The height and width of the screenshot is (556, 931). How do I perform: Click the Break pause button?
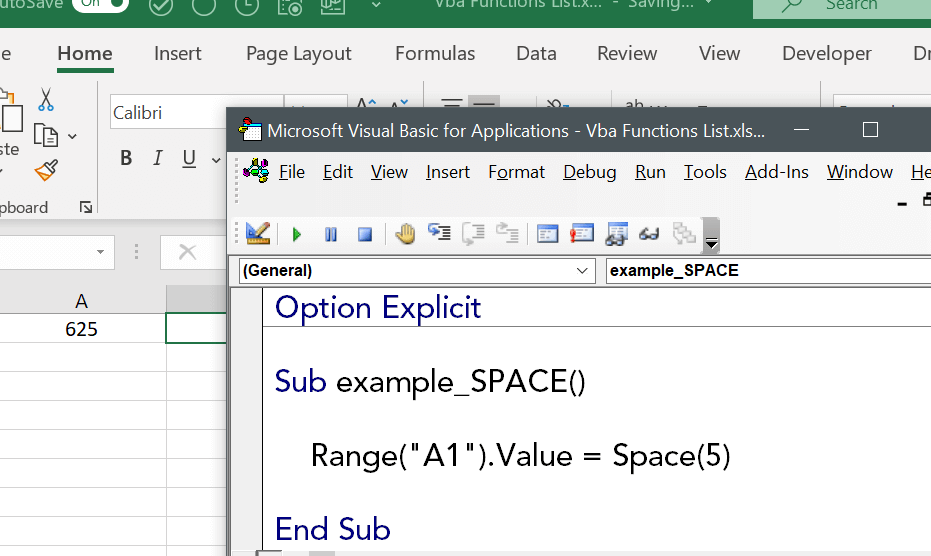pyautogui.click(x=331, y=235)
